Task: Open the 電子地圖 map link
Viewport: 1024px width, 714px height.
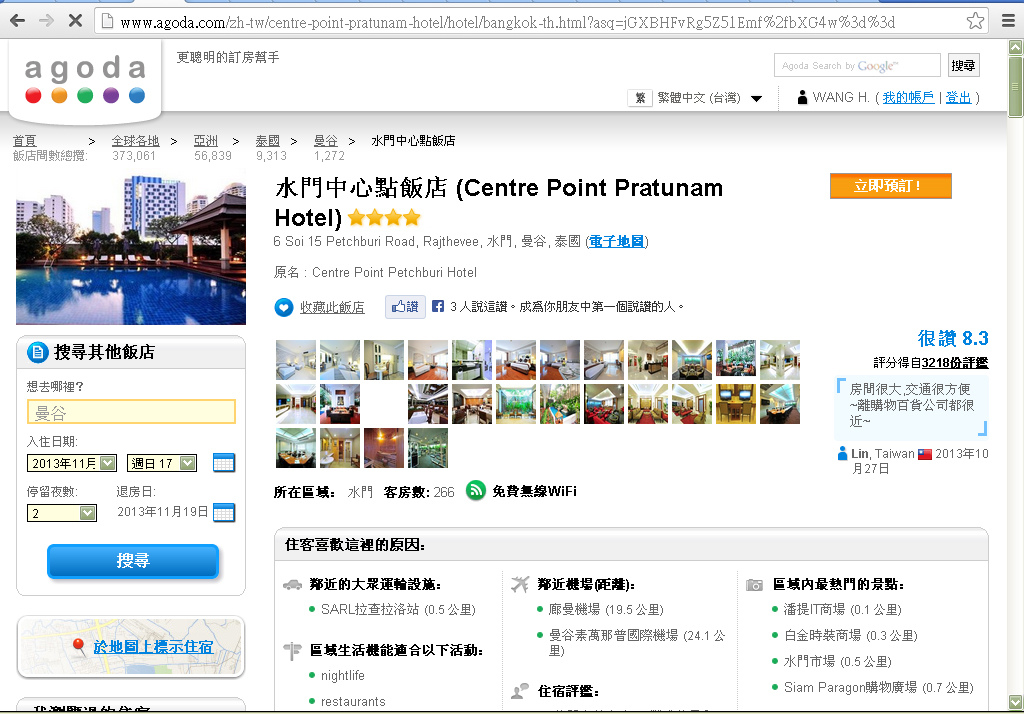Action: click(x=616, y=241)
